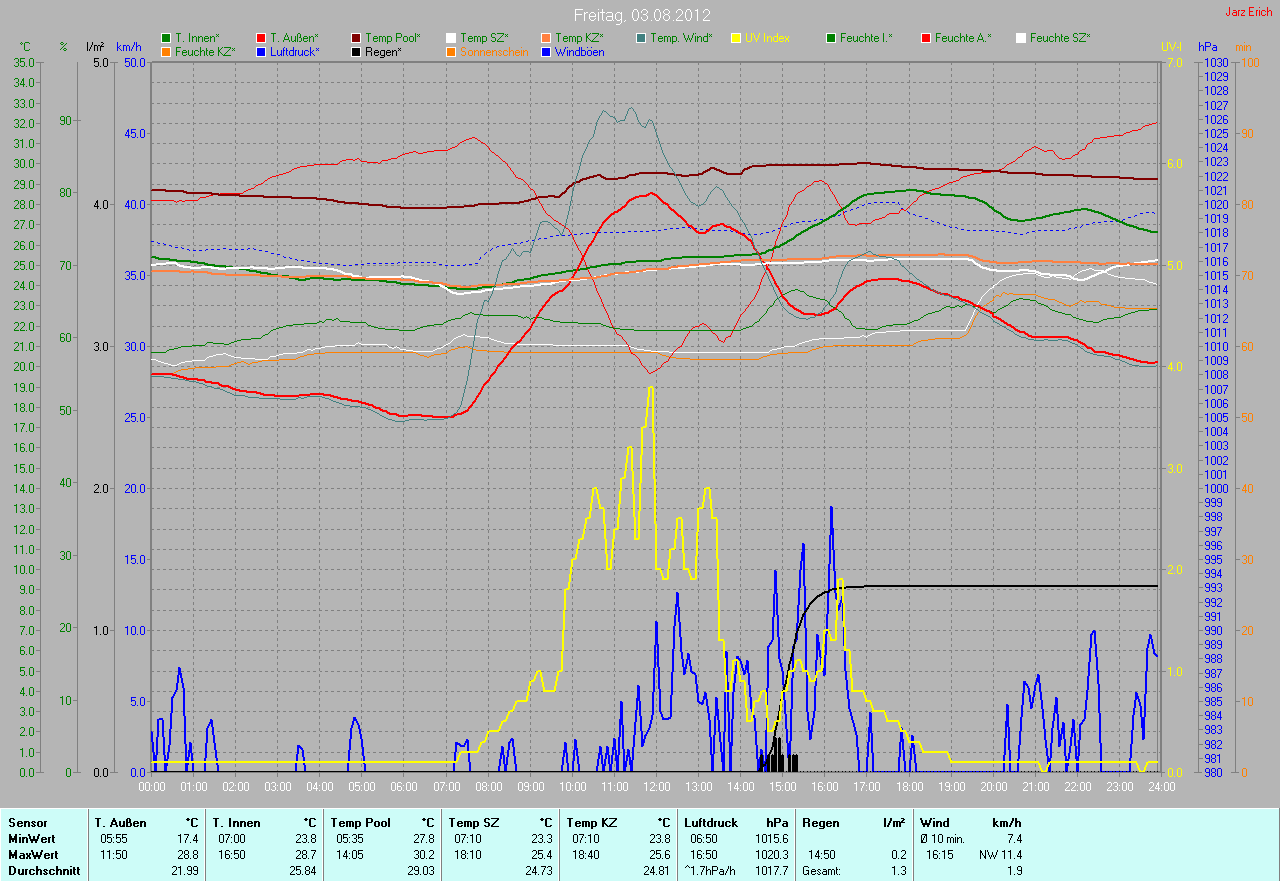The image size is (1280, 881).
Task: Click the red Feuchte A. legend swatch
Action: [x=926, y=38]
